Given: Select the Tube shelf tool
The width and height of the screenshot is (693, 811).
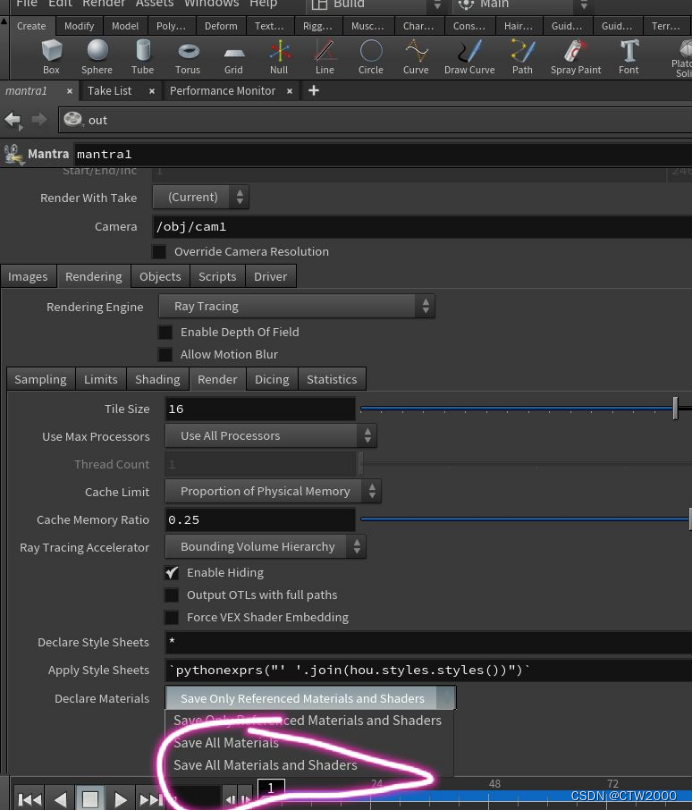Looking at the screenshot, I should 142,57.
